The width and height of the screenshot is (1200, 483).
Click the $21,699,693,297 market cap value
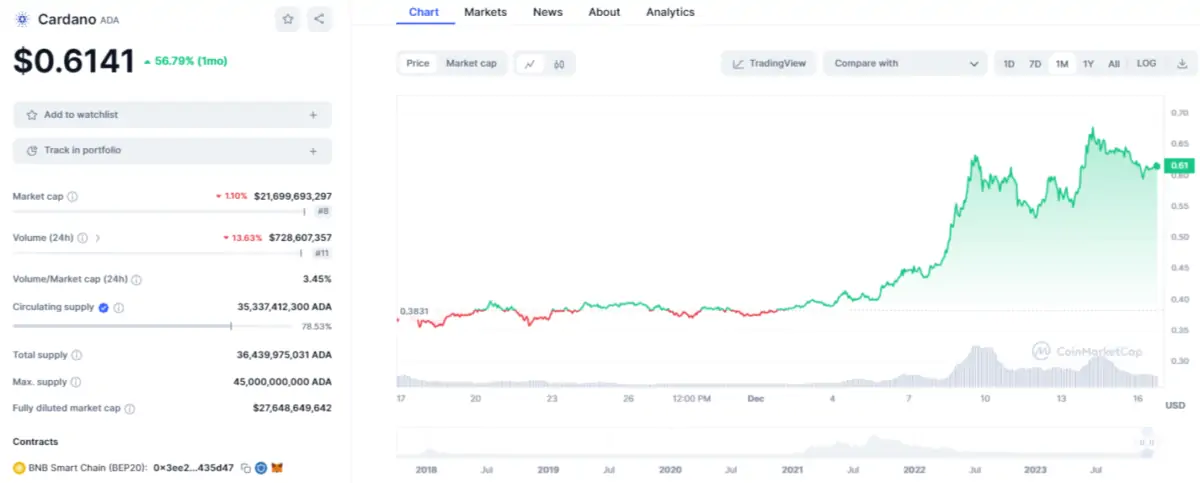(x=293, y=197)
